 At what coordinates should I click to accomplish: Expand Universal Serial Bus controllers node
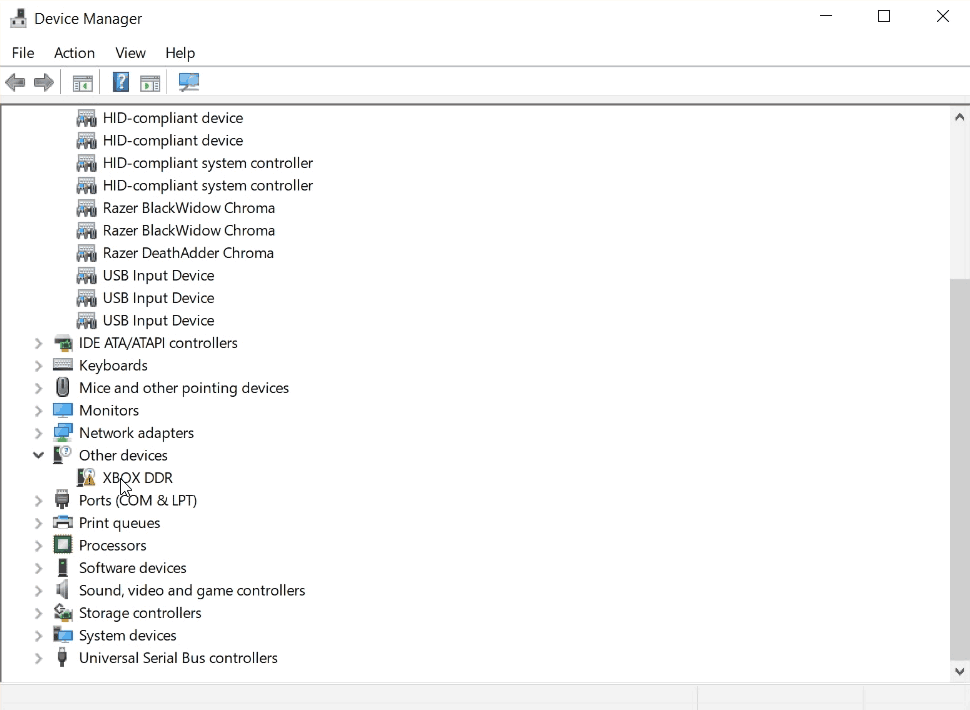[38, 658]
